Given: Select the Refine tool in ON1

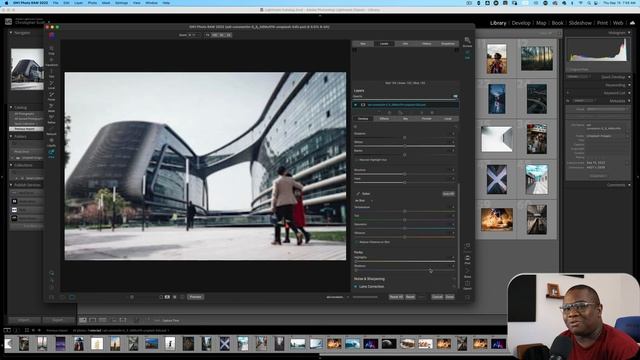Looking at the screenshot, I should point(51,119).
